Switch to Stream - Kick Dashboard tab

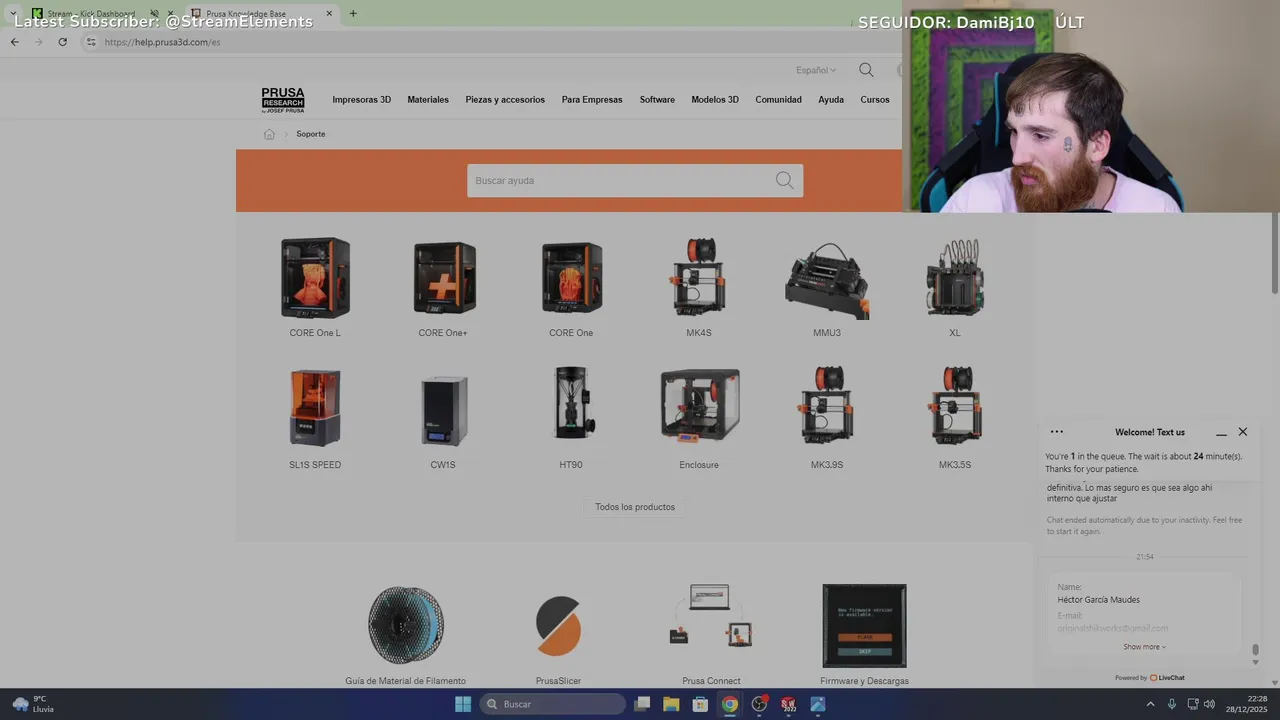point(90,14)
